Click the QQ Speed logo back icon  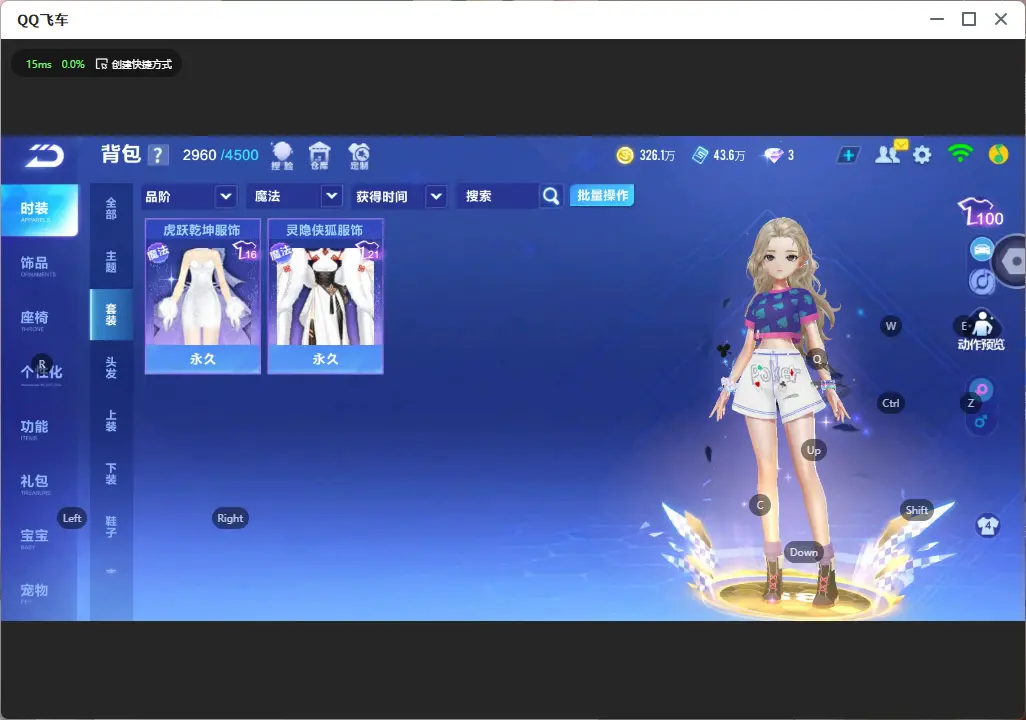(x=44, y=156)
